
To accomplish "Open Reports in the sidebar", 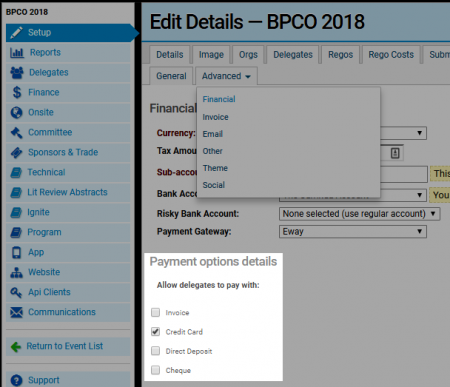I will click(68, 53).
